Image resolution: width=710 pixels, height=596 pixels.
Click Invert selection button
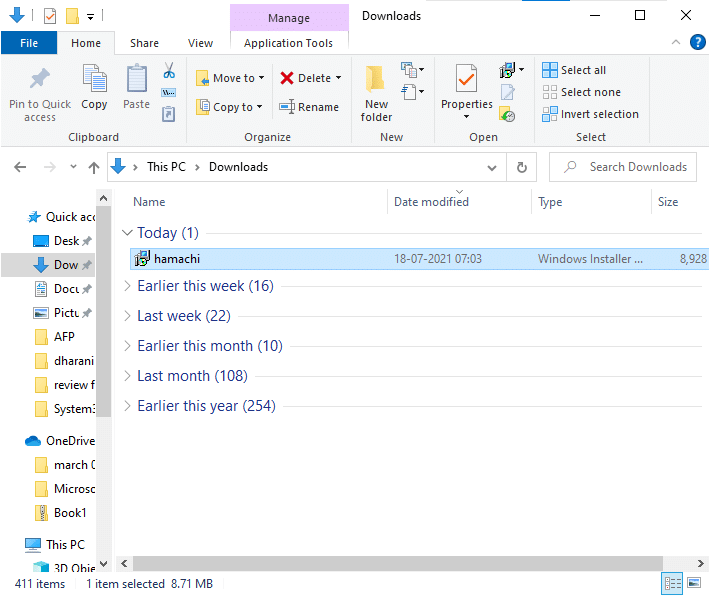coord(590,114)
